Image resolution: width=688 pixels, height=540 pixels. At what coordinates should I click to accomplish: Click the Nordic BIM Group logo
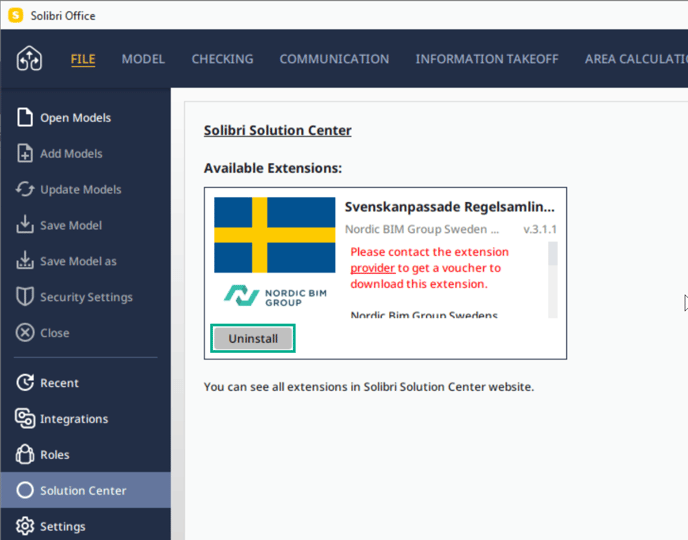coord(275,296)
